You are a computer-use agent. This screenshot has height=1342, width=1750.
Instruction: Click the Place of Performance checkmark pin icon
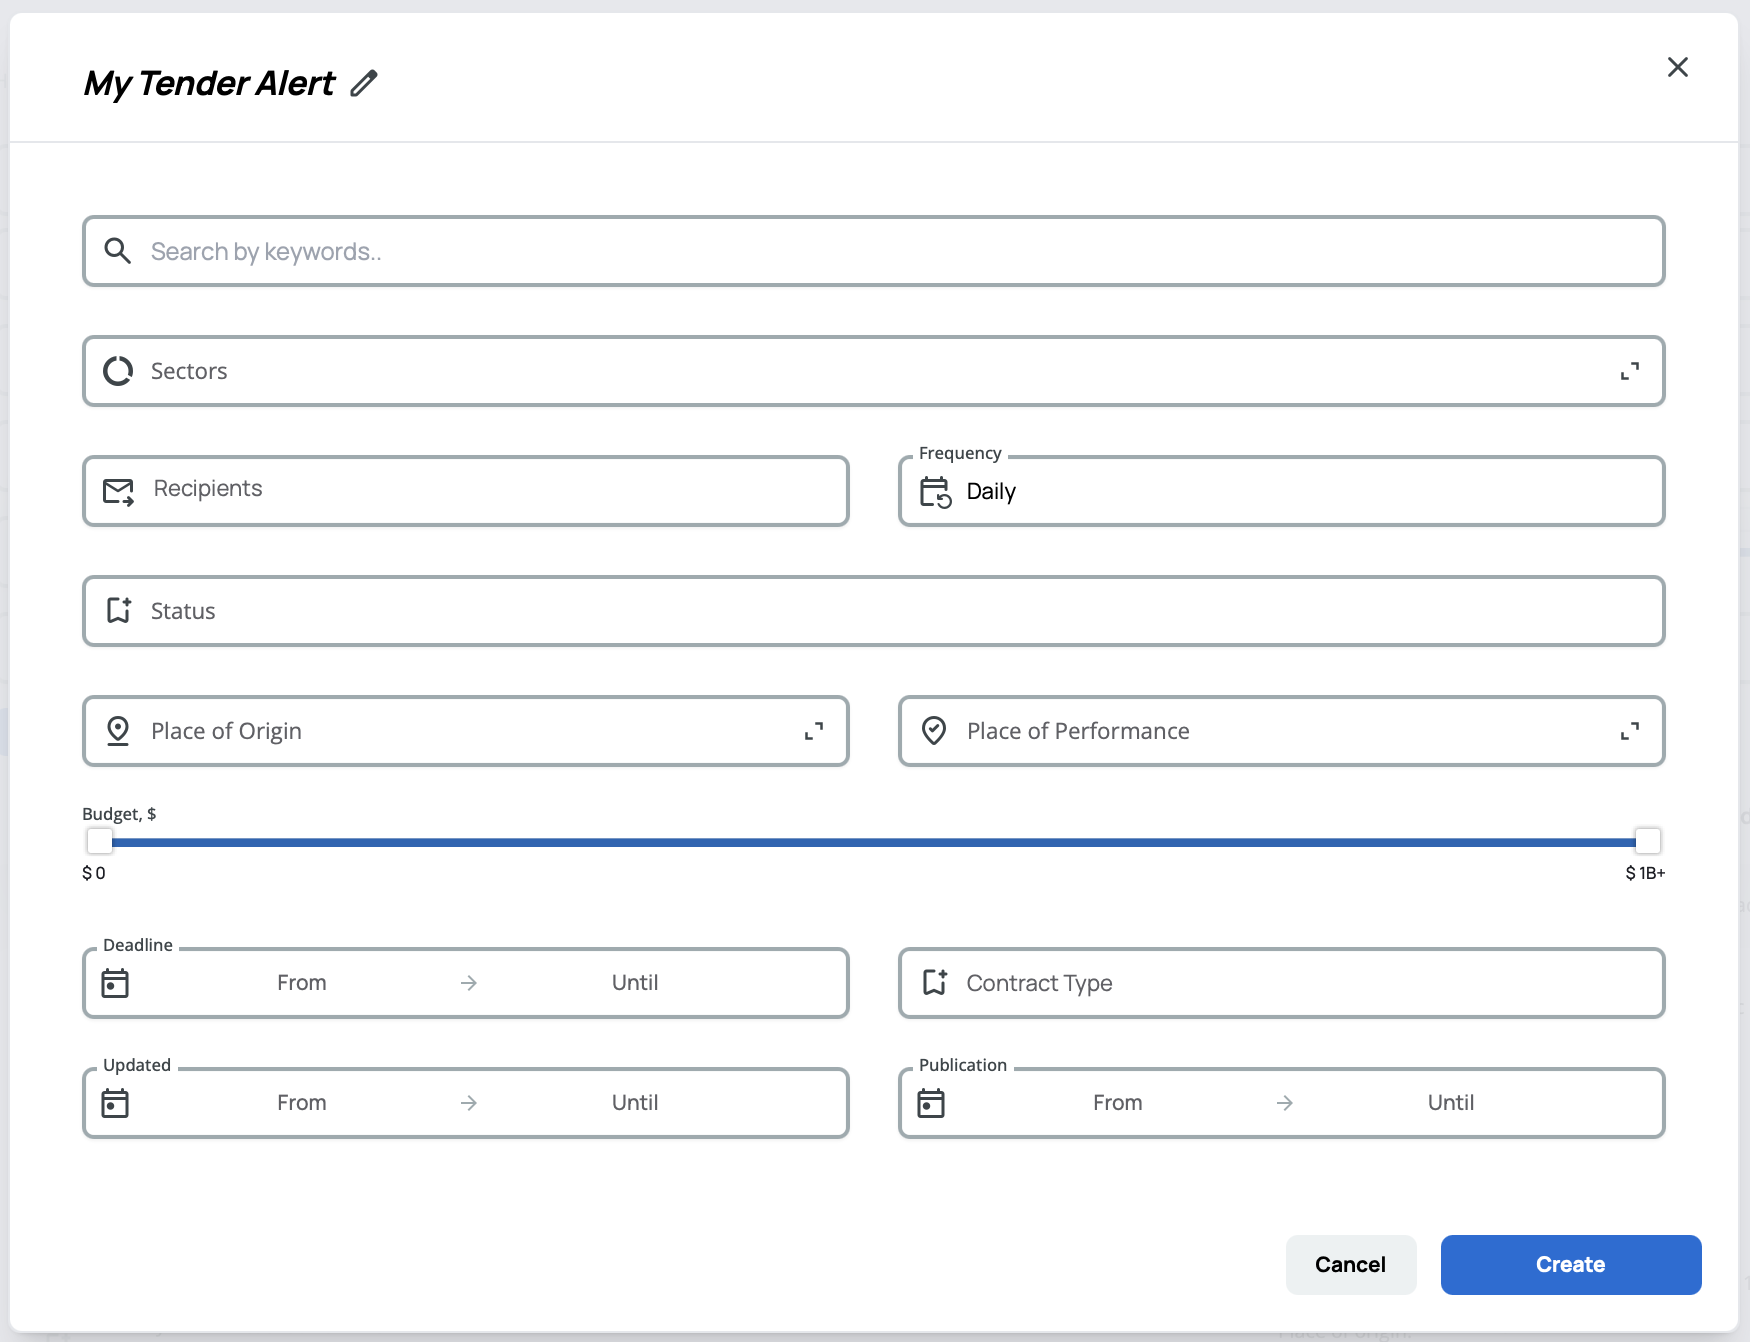point(934,731)
